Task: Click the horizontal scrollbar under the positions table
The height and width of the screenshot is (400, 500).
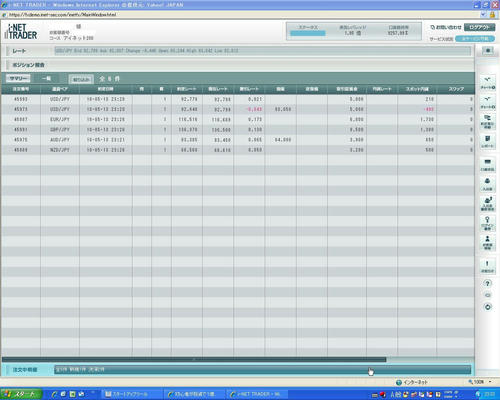Action: coord(194,360)
